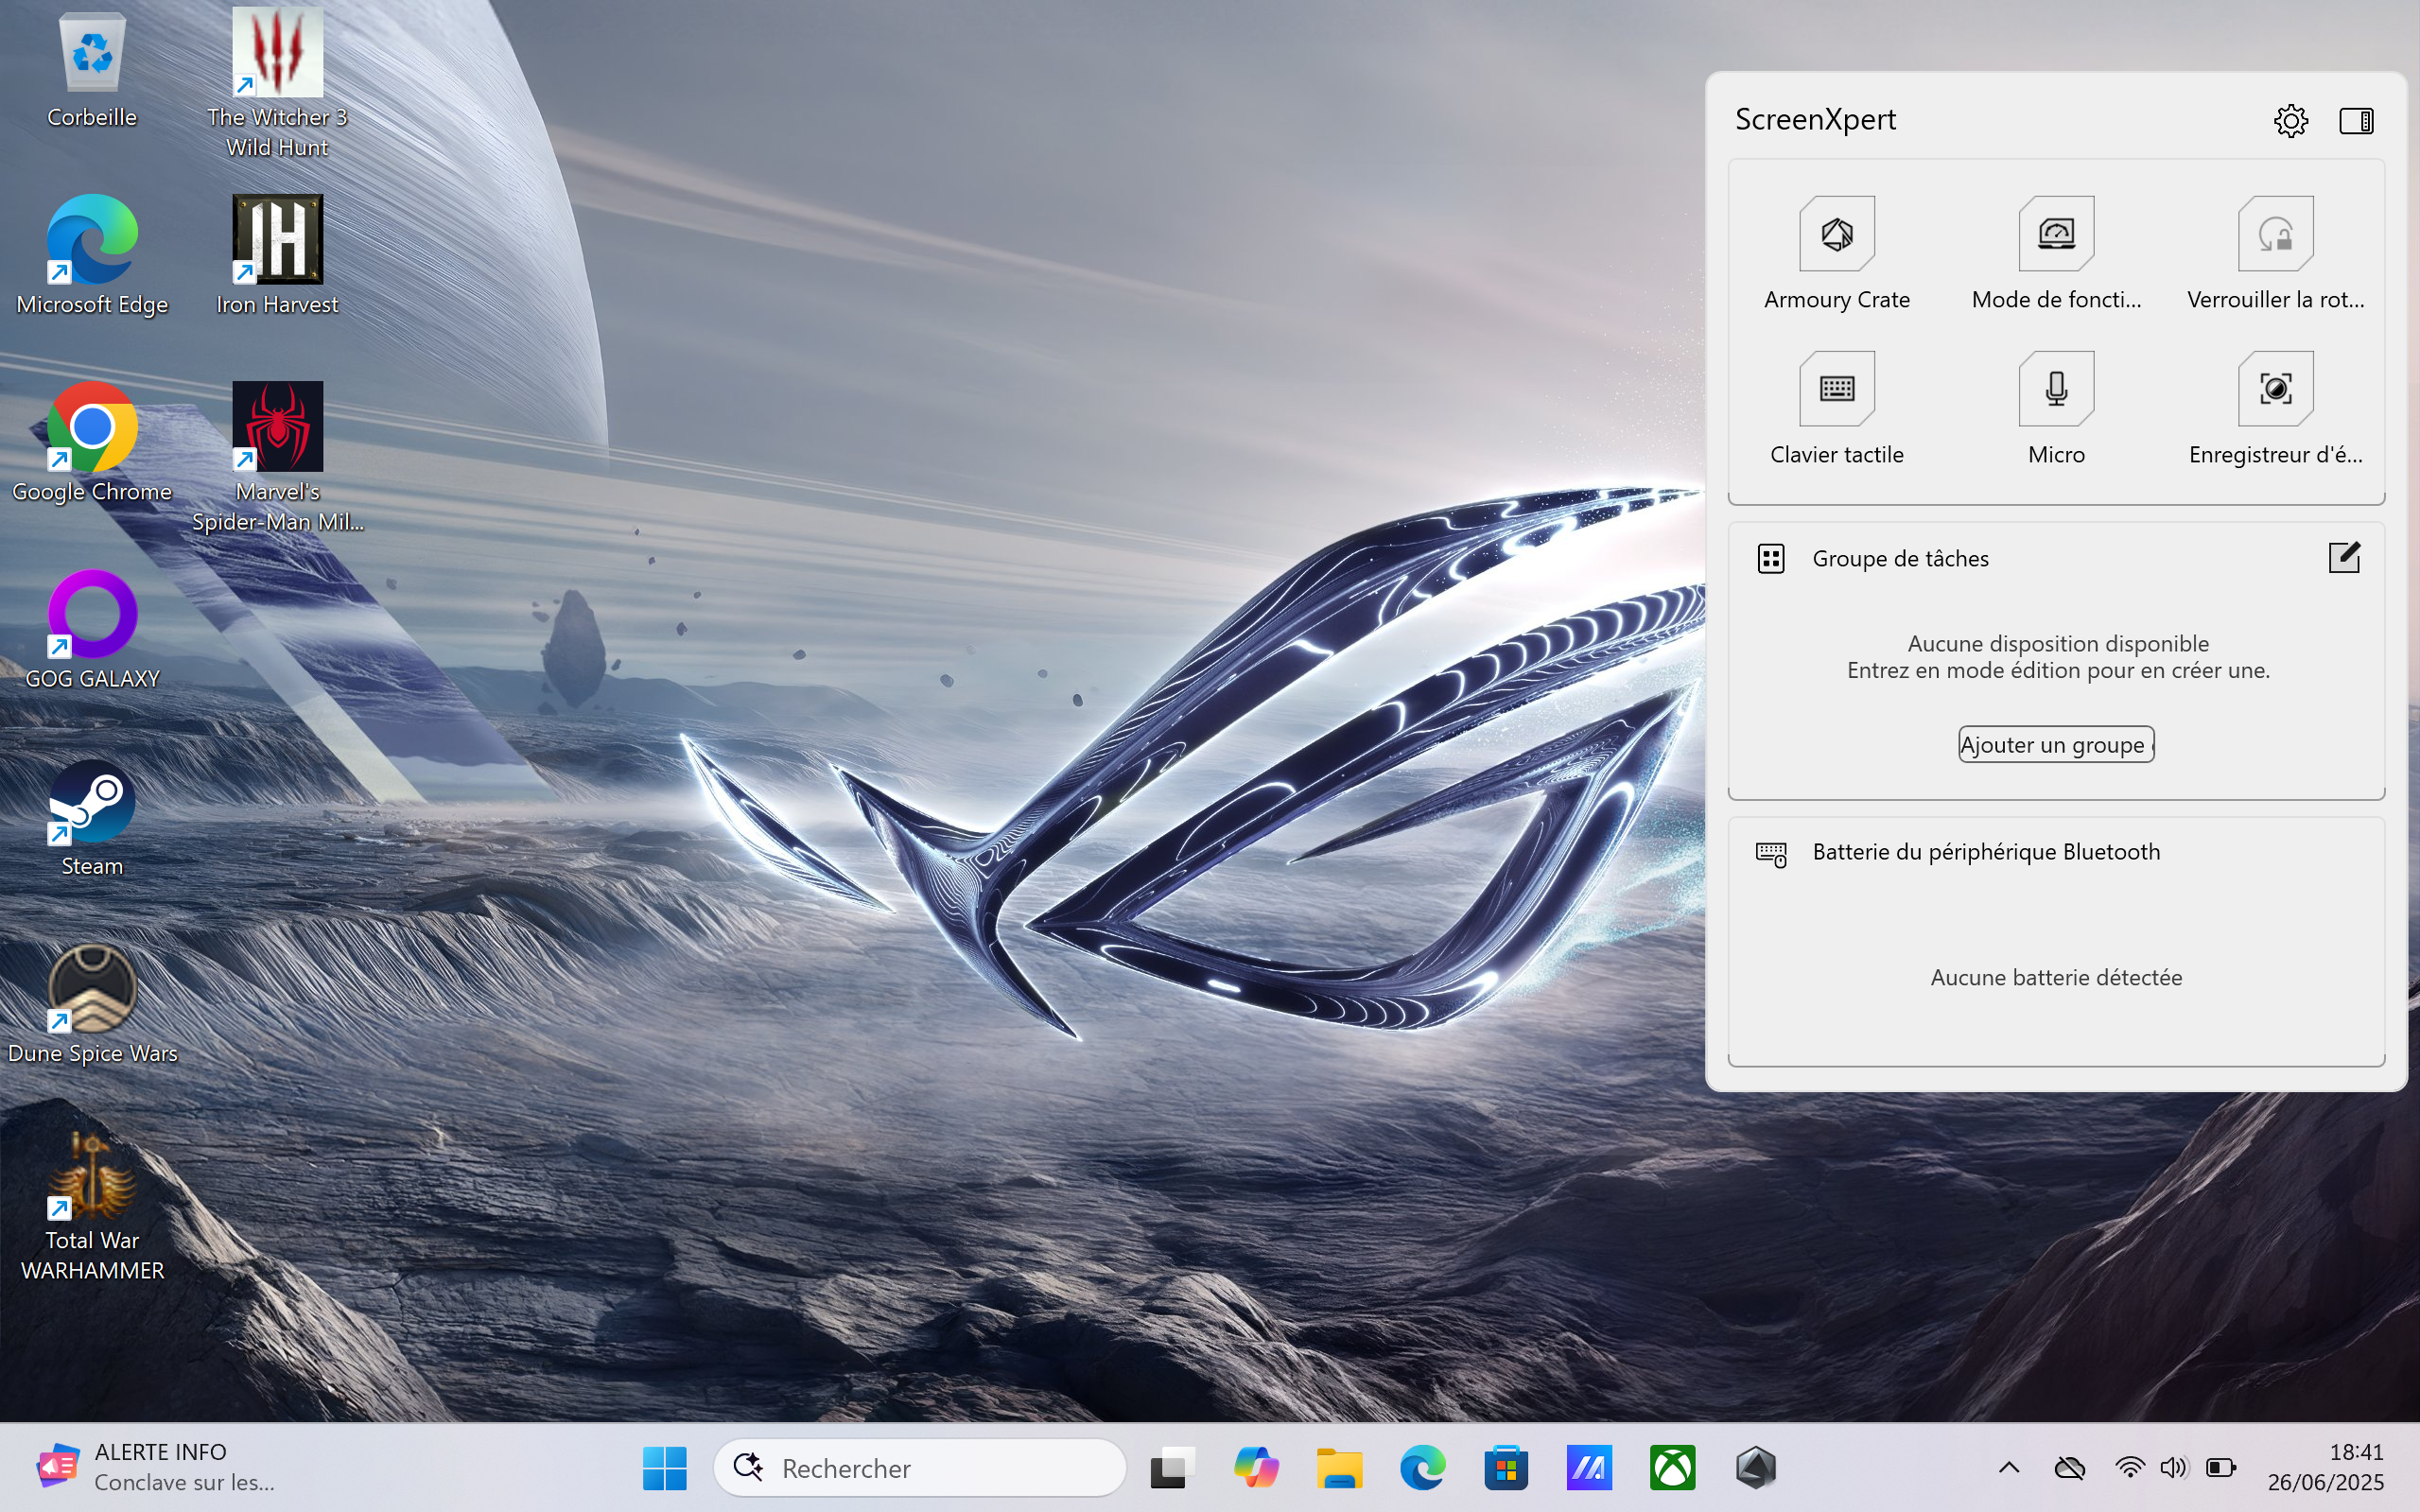The height and width of the screenshot is (1512, 2420).
Task: Click the Groupe de tâches grid icon
Action: pos(1771,558)
